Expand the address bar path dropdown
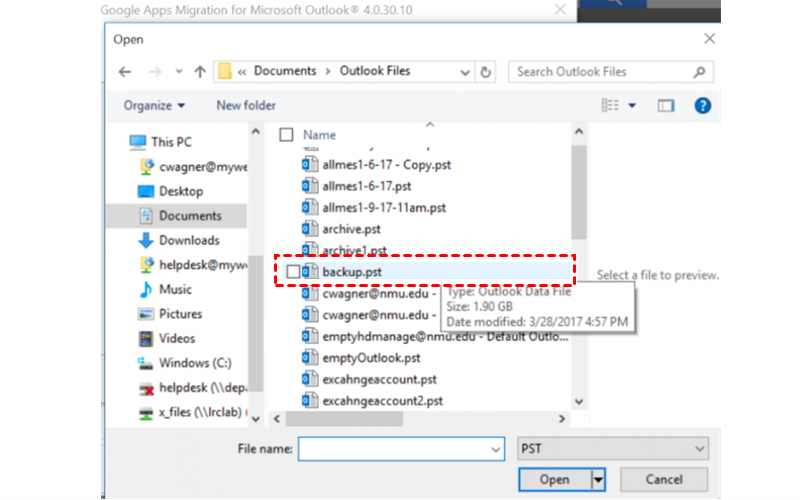This screenshot has height=500, width=800. tap(465, 72)
